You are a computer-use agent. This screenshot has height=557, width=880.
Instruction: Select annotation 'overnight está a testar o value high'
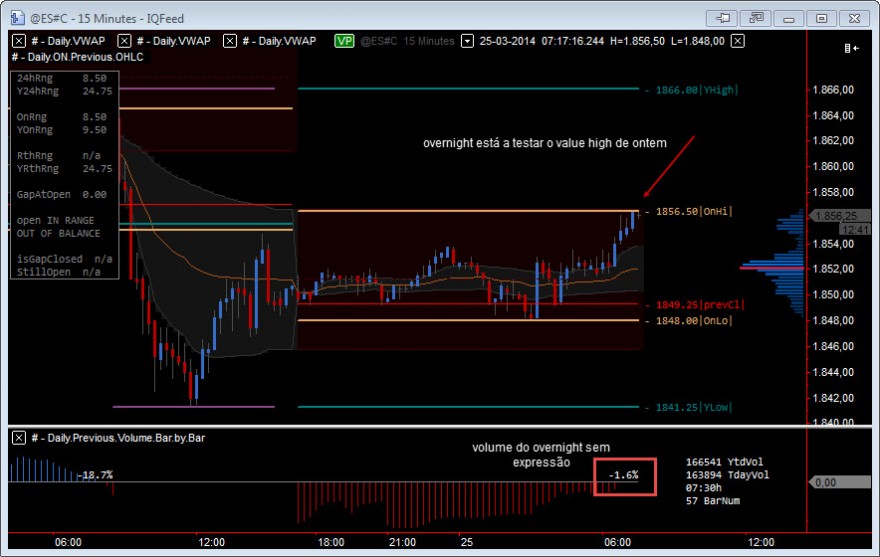(544, 143)
